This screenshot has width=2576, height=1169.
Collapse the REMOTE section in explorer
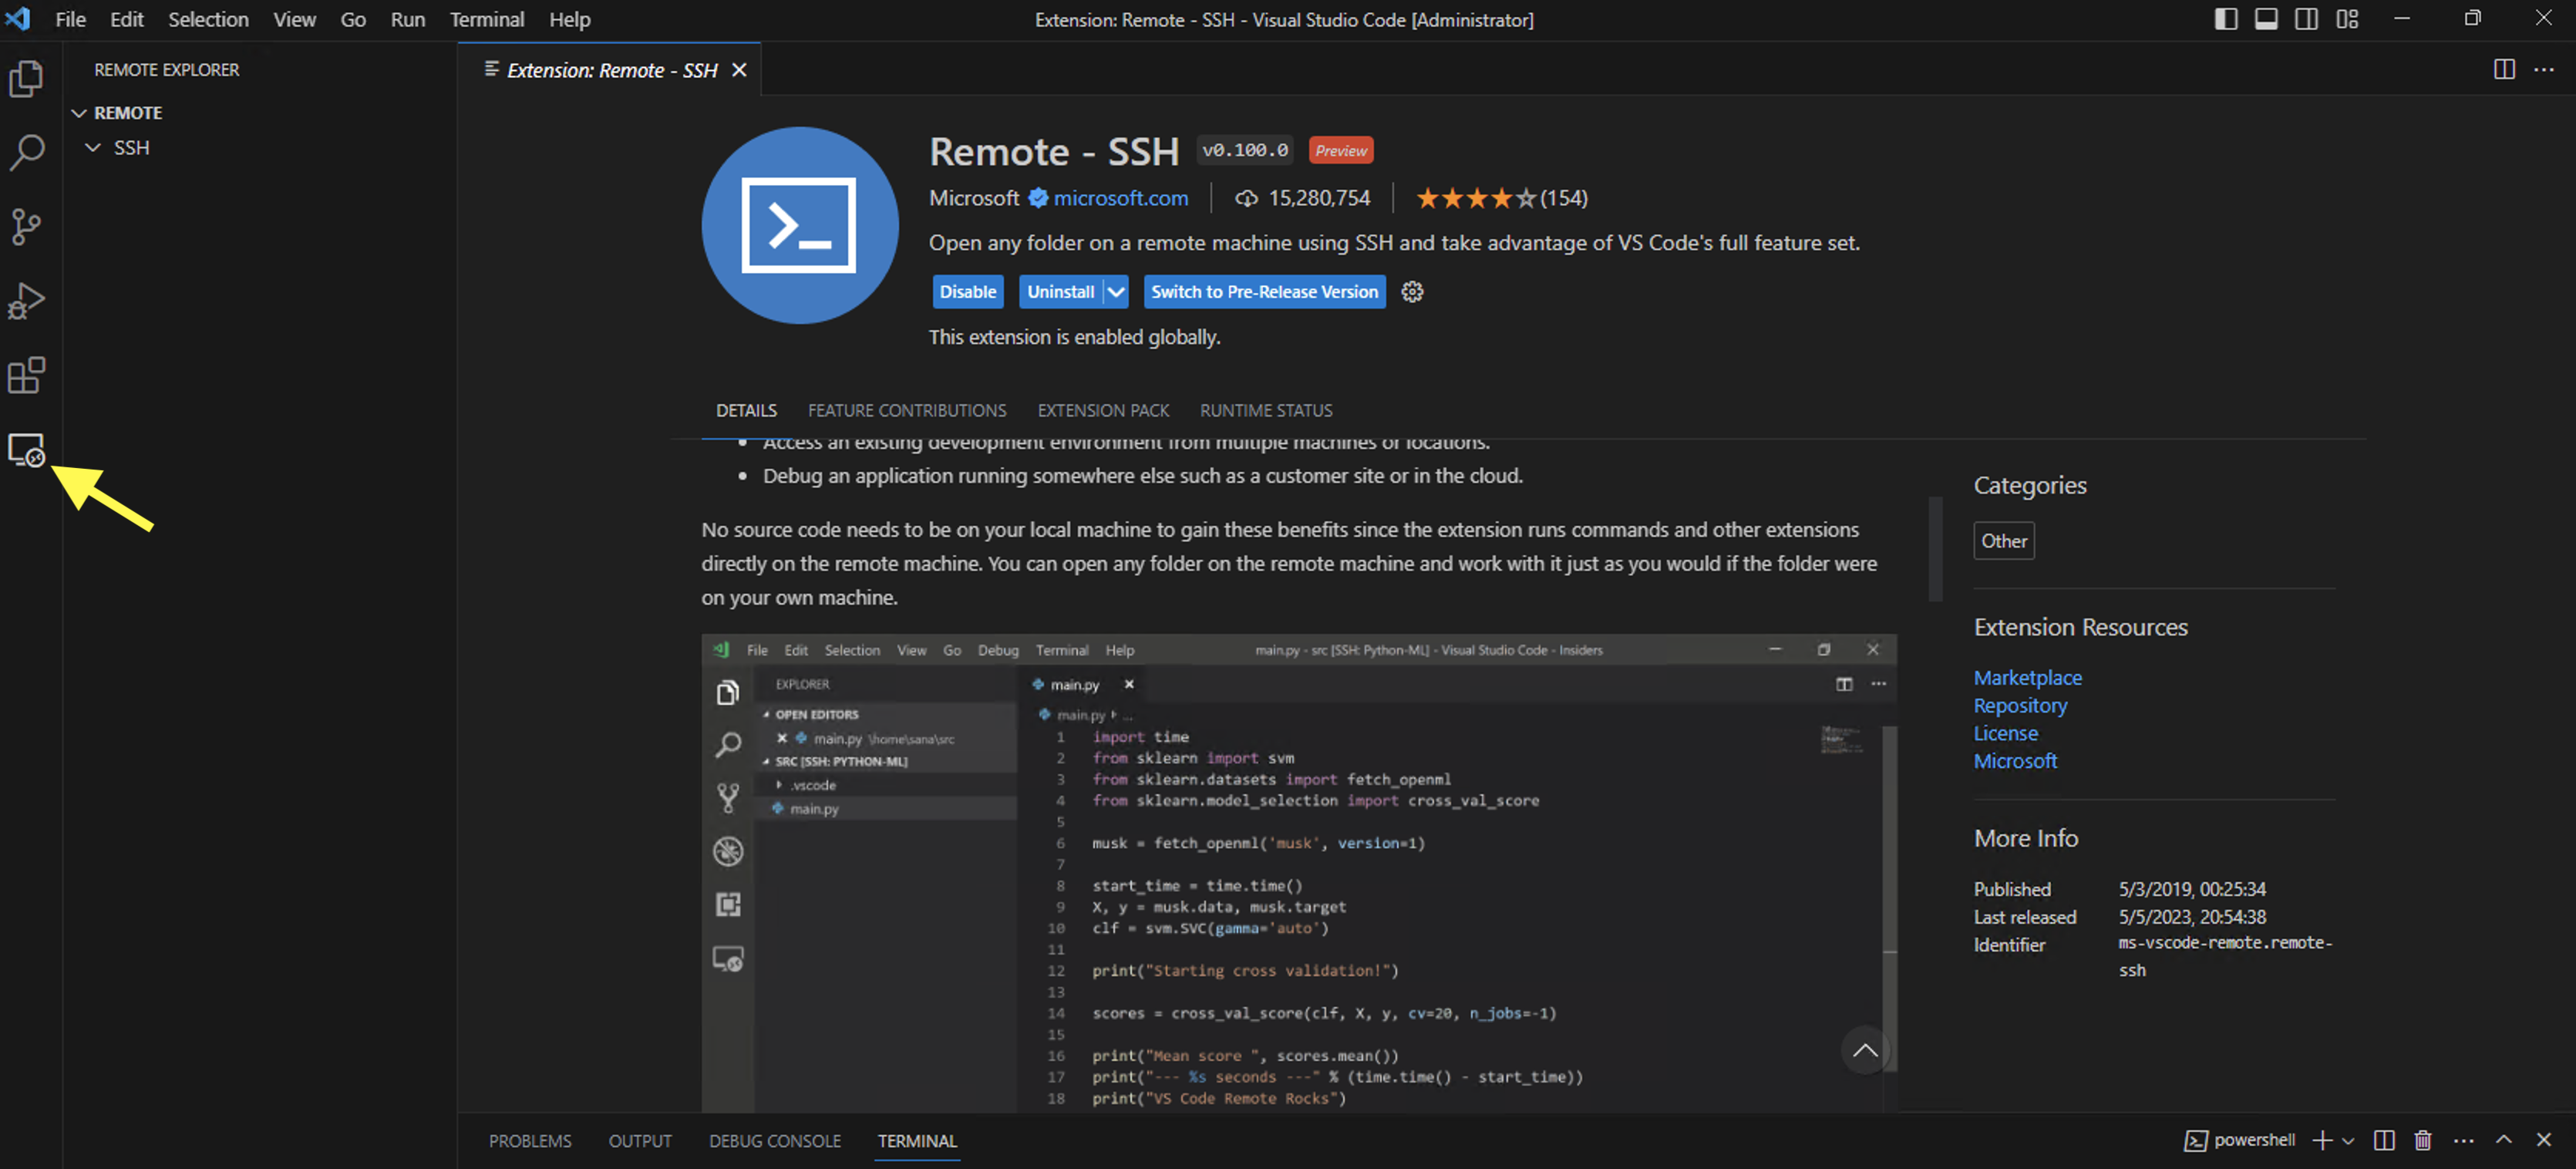tap(79, 113)
